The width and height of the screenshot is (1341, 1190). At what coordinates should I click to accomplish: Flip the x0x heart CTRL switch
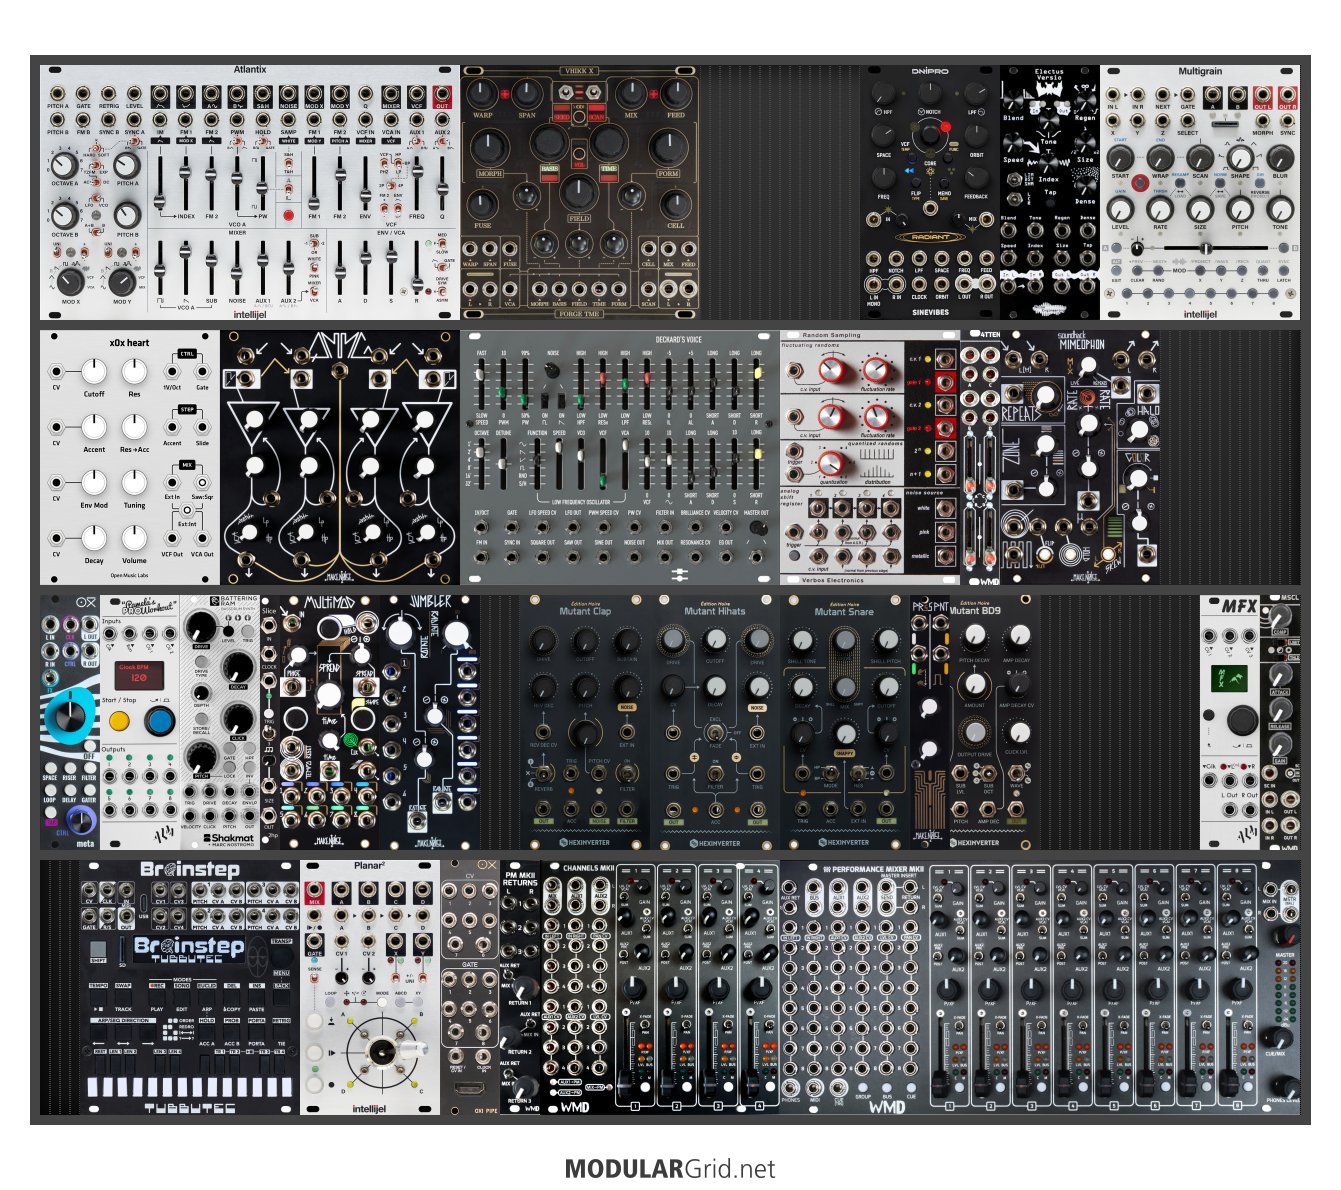click(x=187, y=353)
